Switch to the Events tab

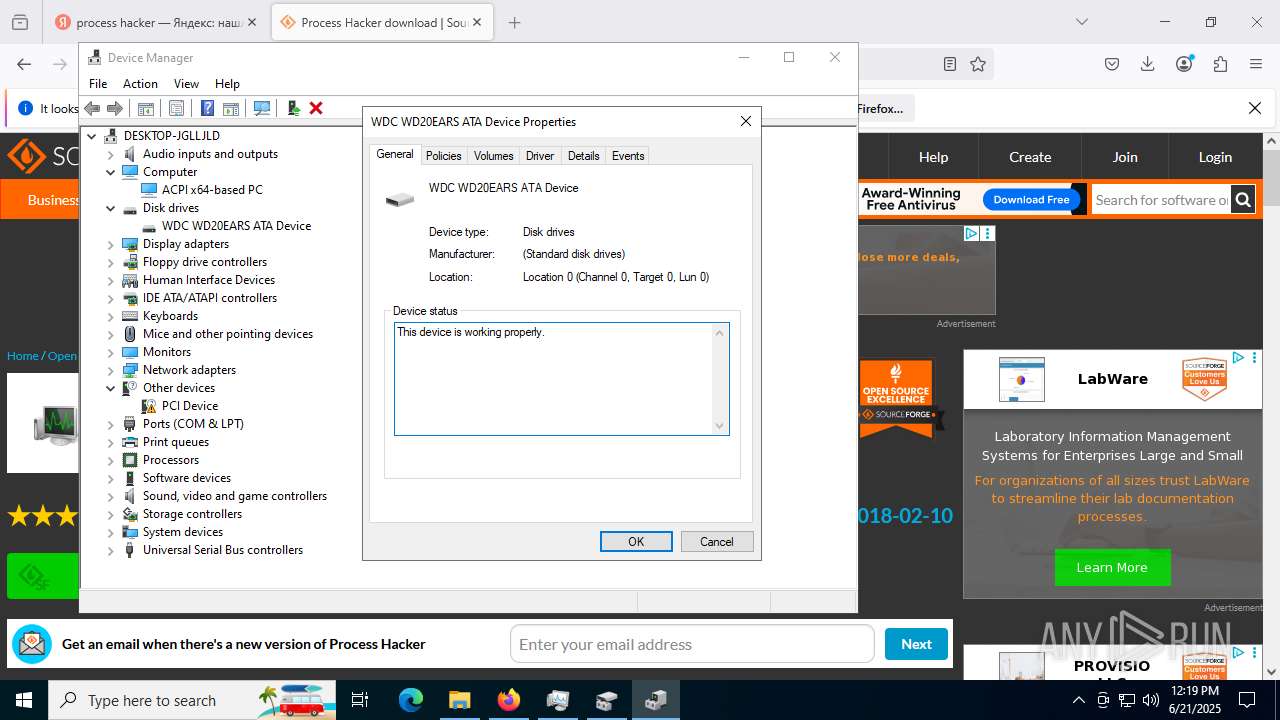628,156
